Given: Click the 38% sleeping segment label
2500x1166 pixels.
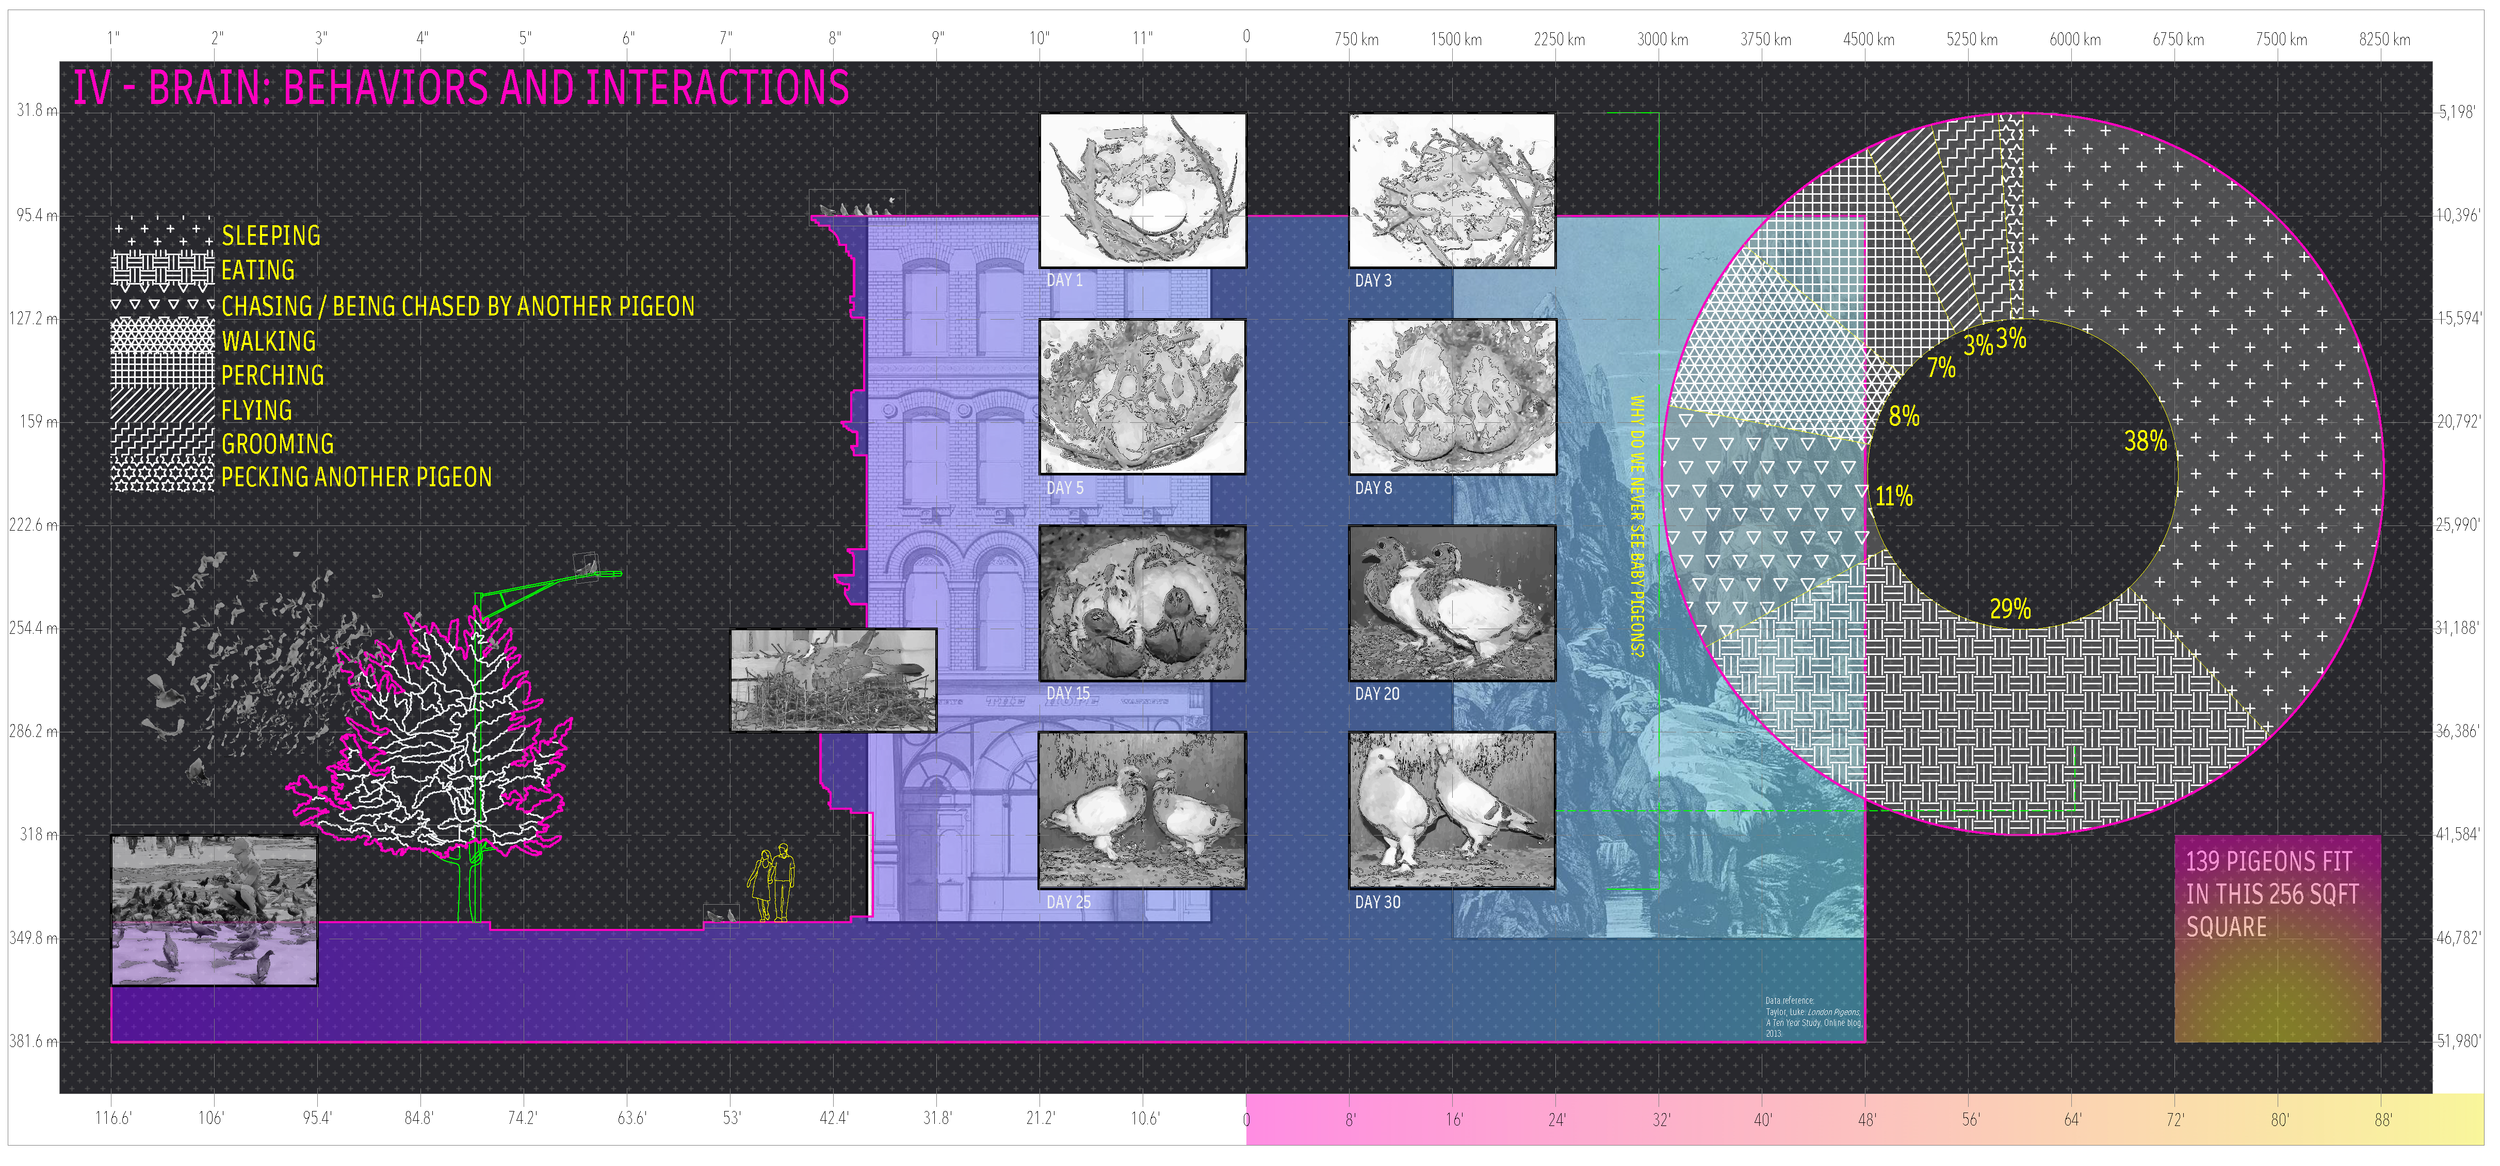Looking at the screenshot, I should pos(2145,441).
